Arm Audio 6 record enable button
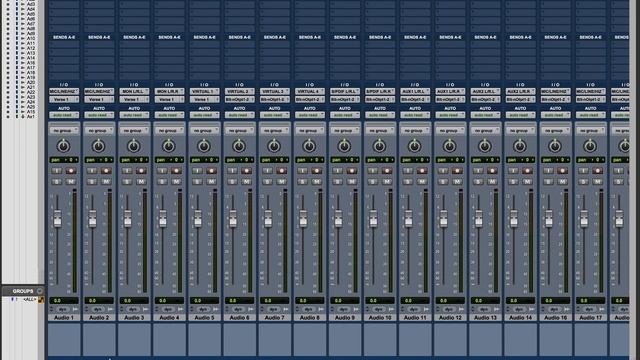Viewport: 640px width, 360px height. click(x=247, y=171)
